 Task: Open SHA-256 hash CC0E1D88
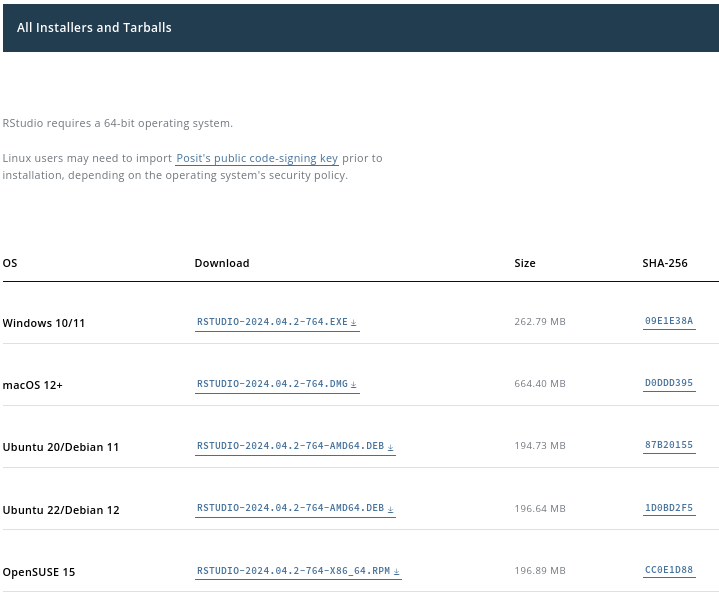[x=669, y=570]
